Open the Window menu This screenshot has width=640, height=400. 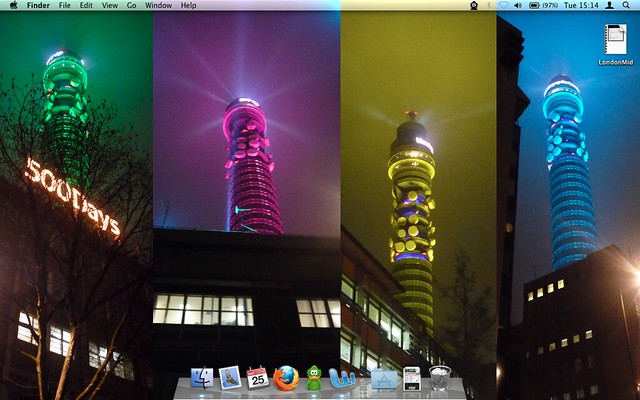click(x=158, y=5)
